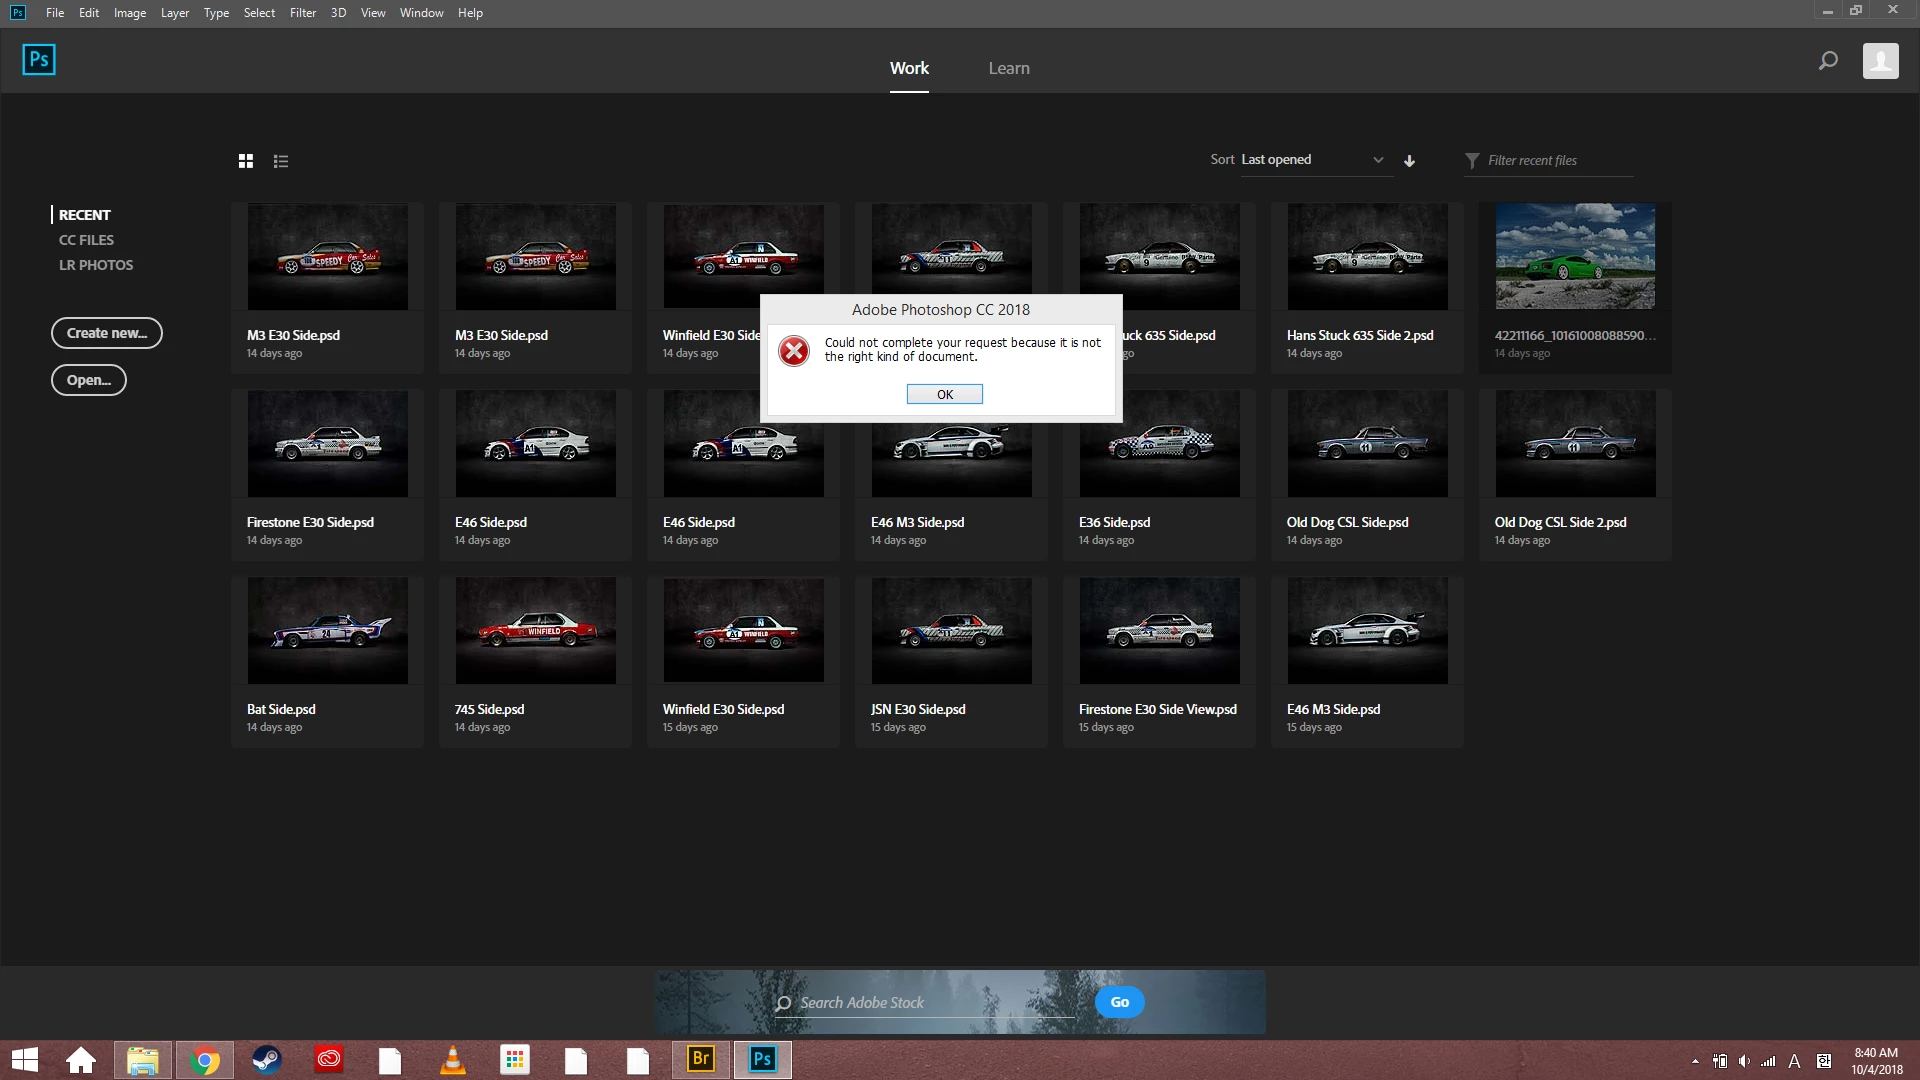The width and height of the screenshot is (1920, 1080).
Task: Open the green car photo thumbnail
Action: (1575, 257)
